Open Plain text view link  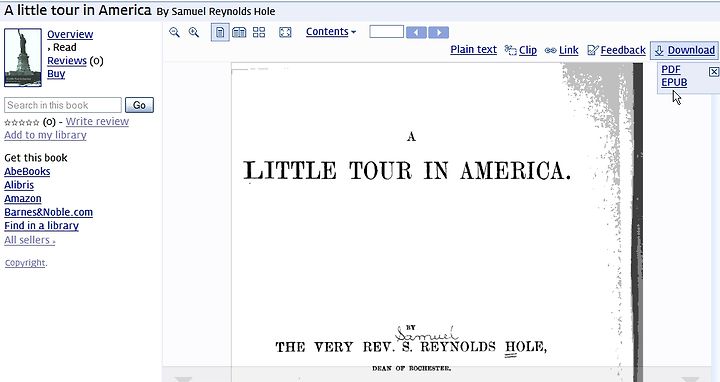point(473,50)
